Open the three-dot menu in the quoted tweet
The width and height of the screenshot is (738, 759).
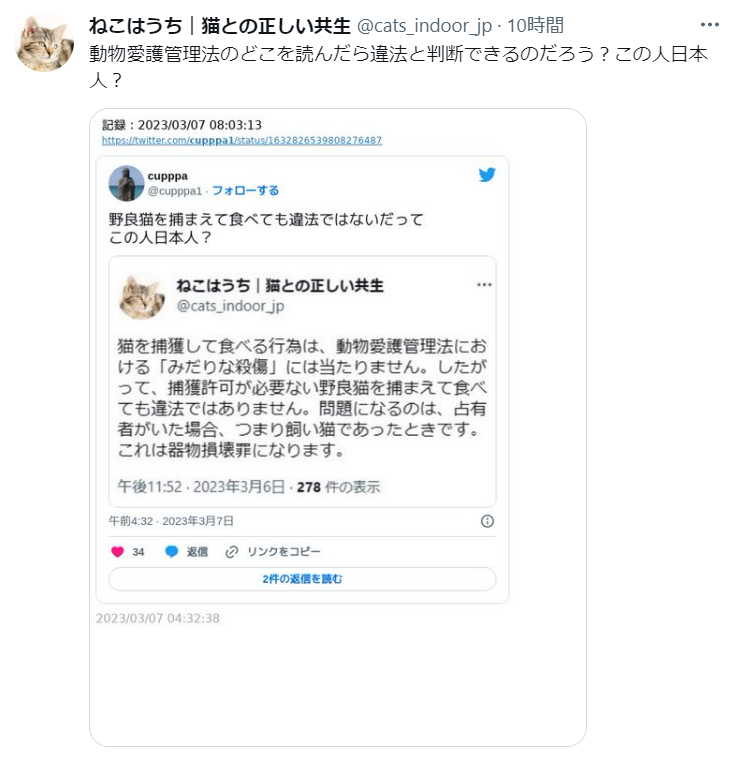[484, 285]
